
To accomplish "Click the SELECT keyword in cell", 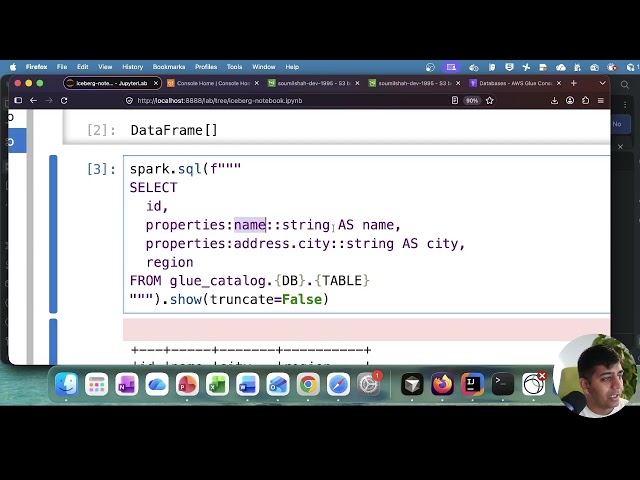I will click(153, 188).
